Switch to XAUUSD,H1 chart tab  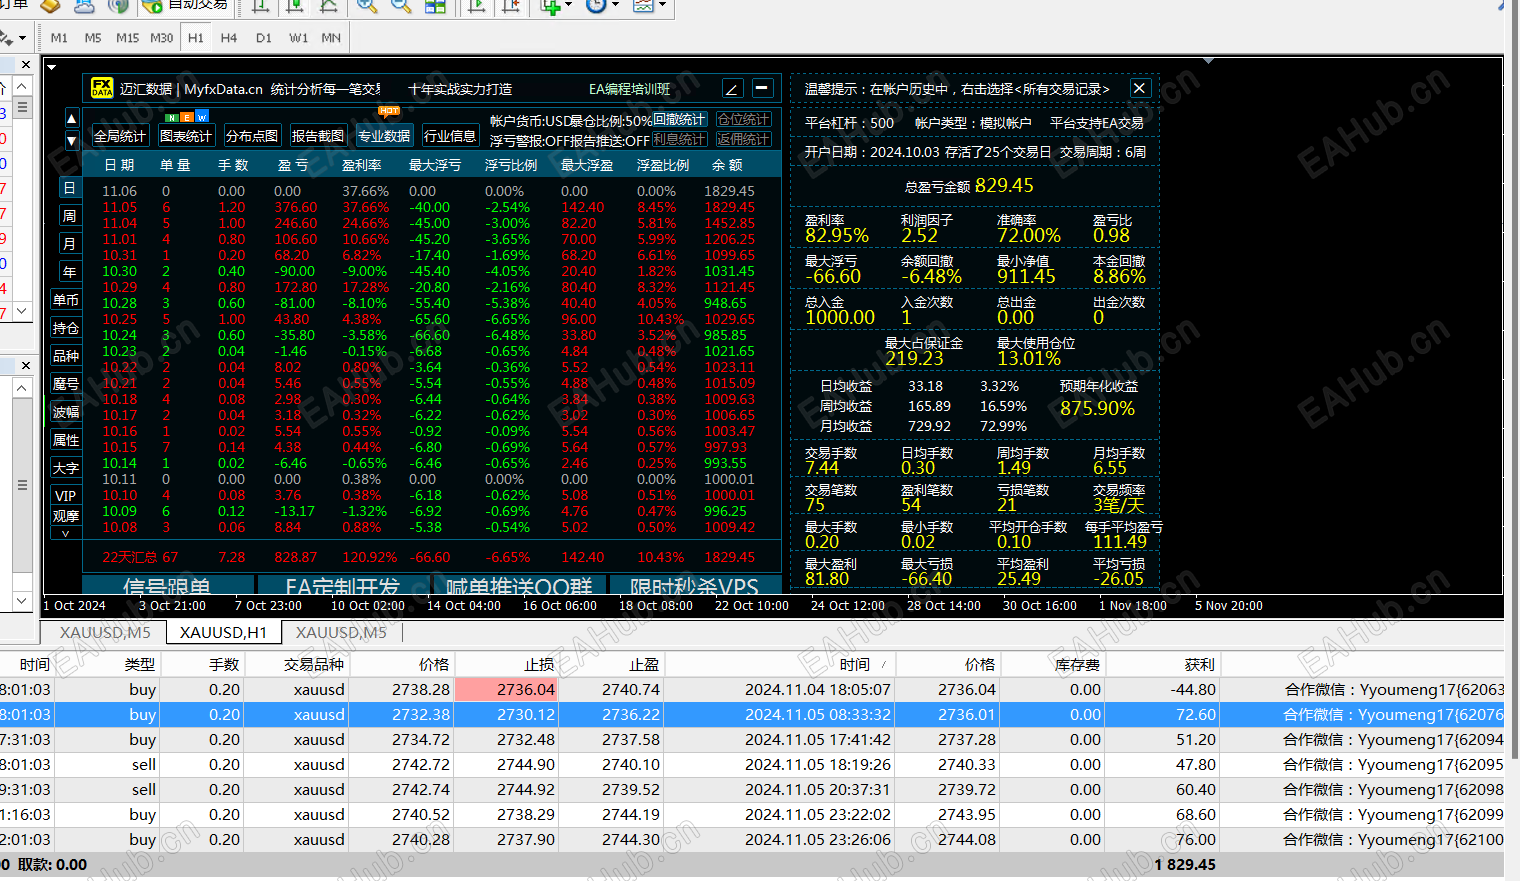point(224,632)
